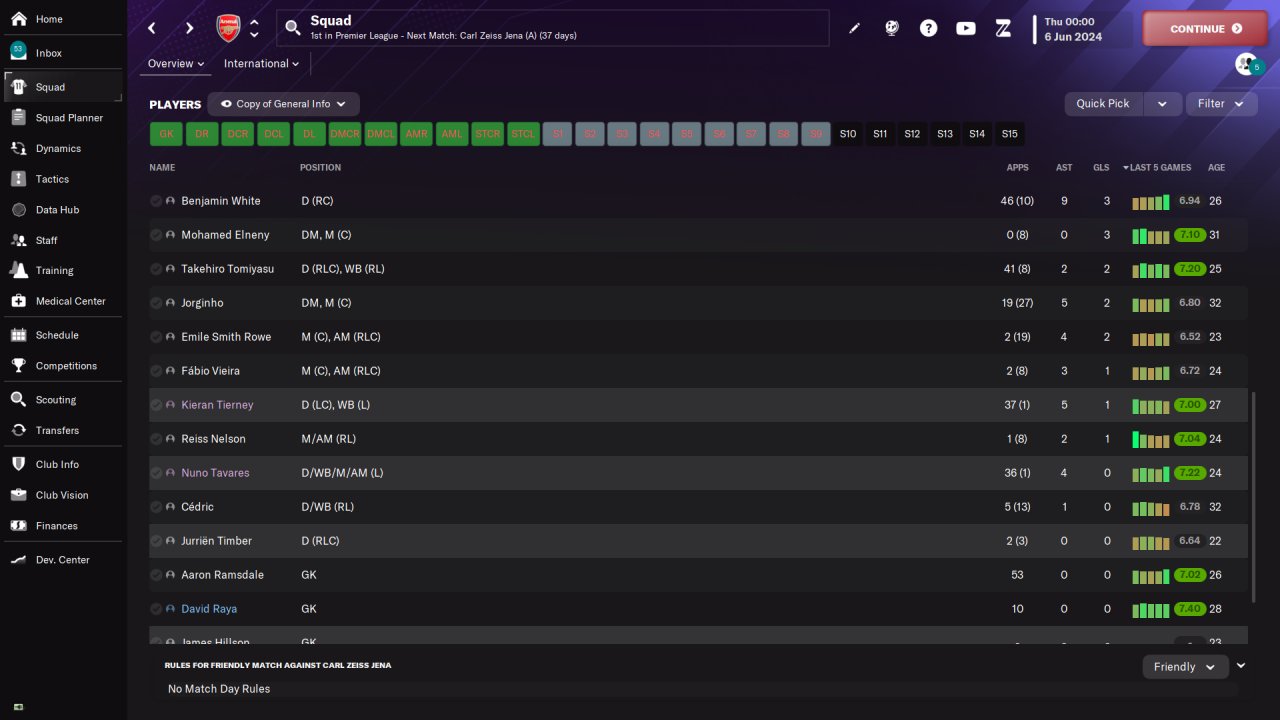
Task: Select the S10 substitute slot
Action: pyautogui.click(x=848, y=134)
